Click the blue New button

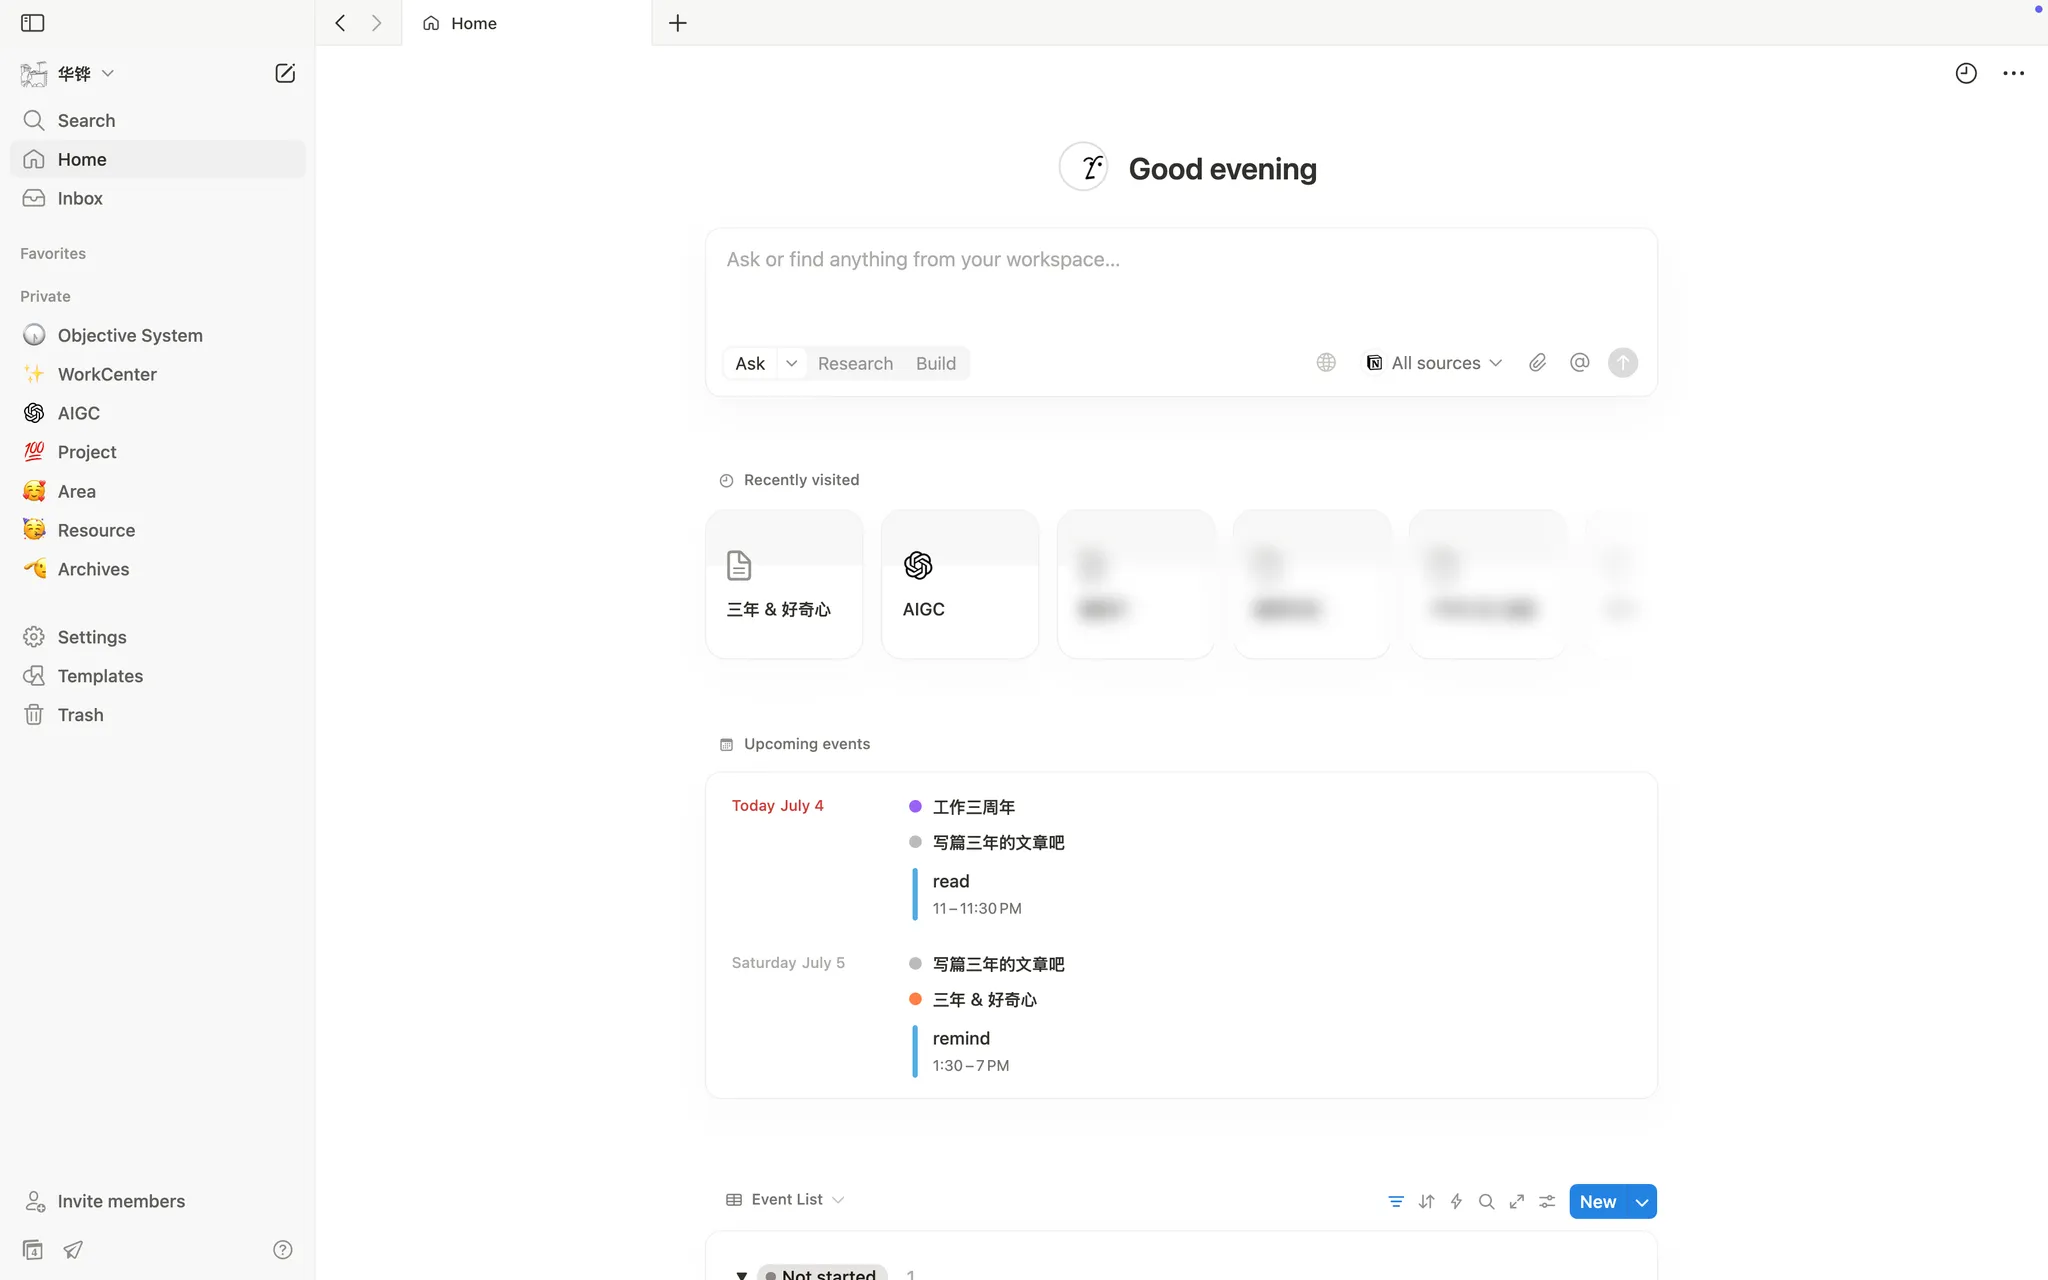point(1598,1202)
